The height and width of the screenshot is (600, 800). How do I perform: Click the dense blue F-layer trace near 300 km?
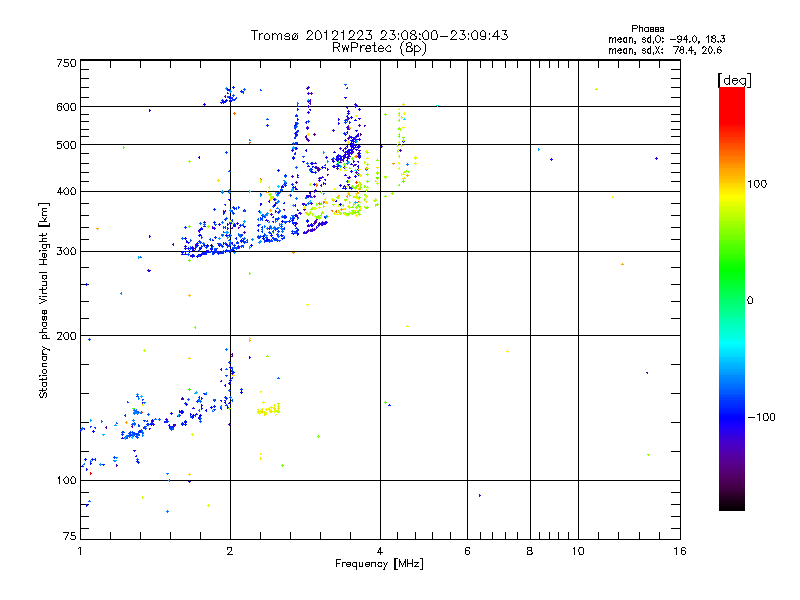(214, 249)
